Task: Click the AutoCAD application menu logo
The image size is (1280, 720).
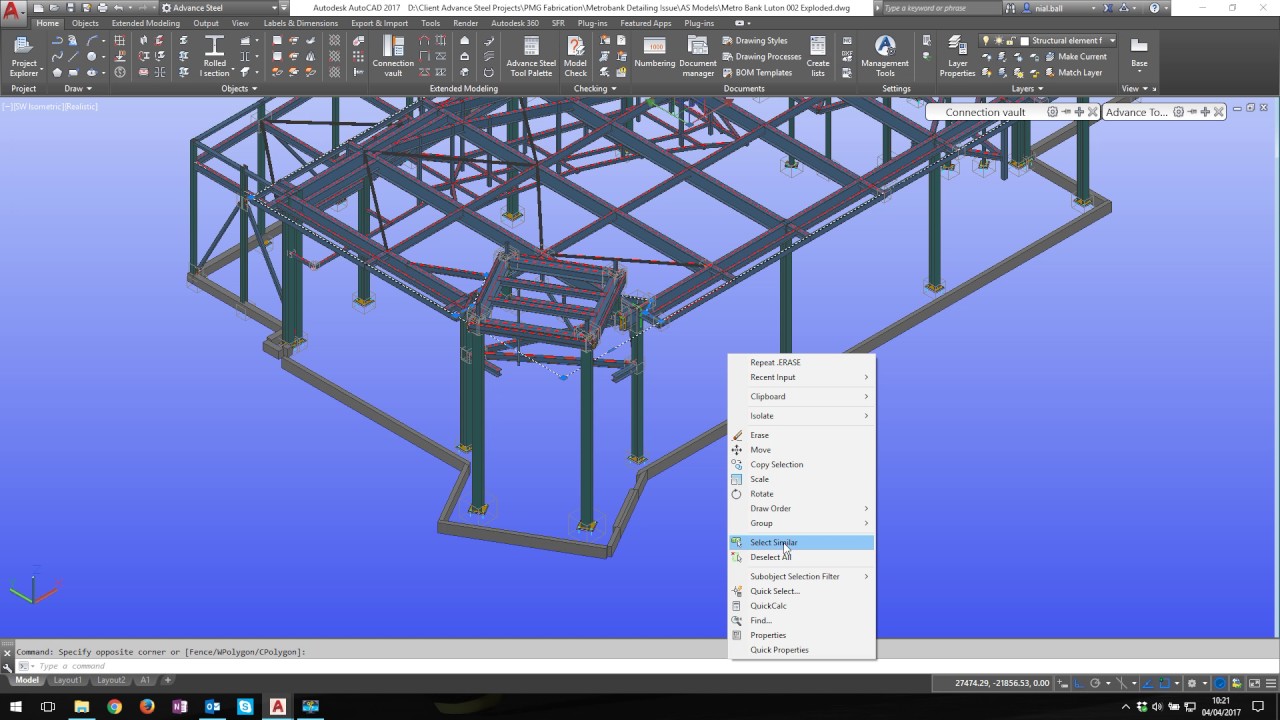Action: coord(13,11)
